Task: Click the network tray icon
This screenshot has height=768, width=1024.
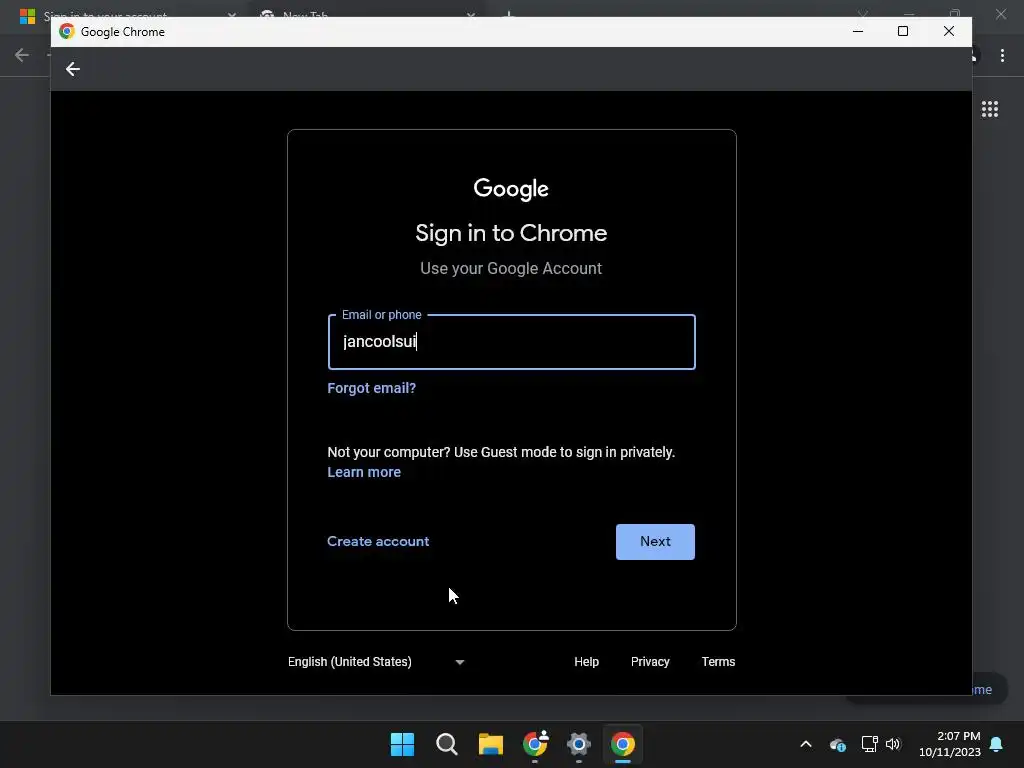Action: tap(869, 744)
